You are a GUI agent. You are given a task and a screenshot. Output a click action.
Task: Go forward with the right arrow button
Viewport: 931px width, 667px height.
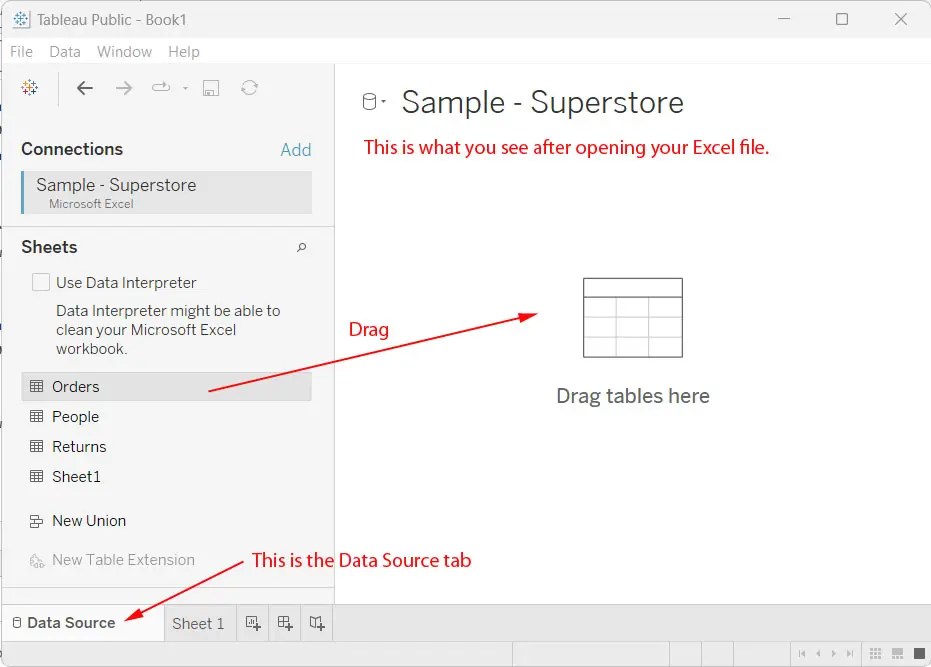click(x=124, y=88)
